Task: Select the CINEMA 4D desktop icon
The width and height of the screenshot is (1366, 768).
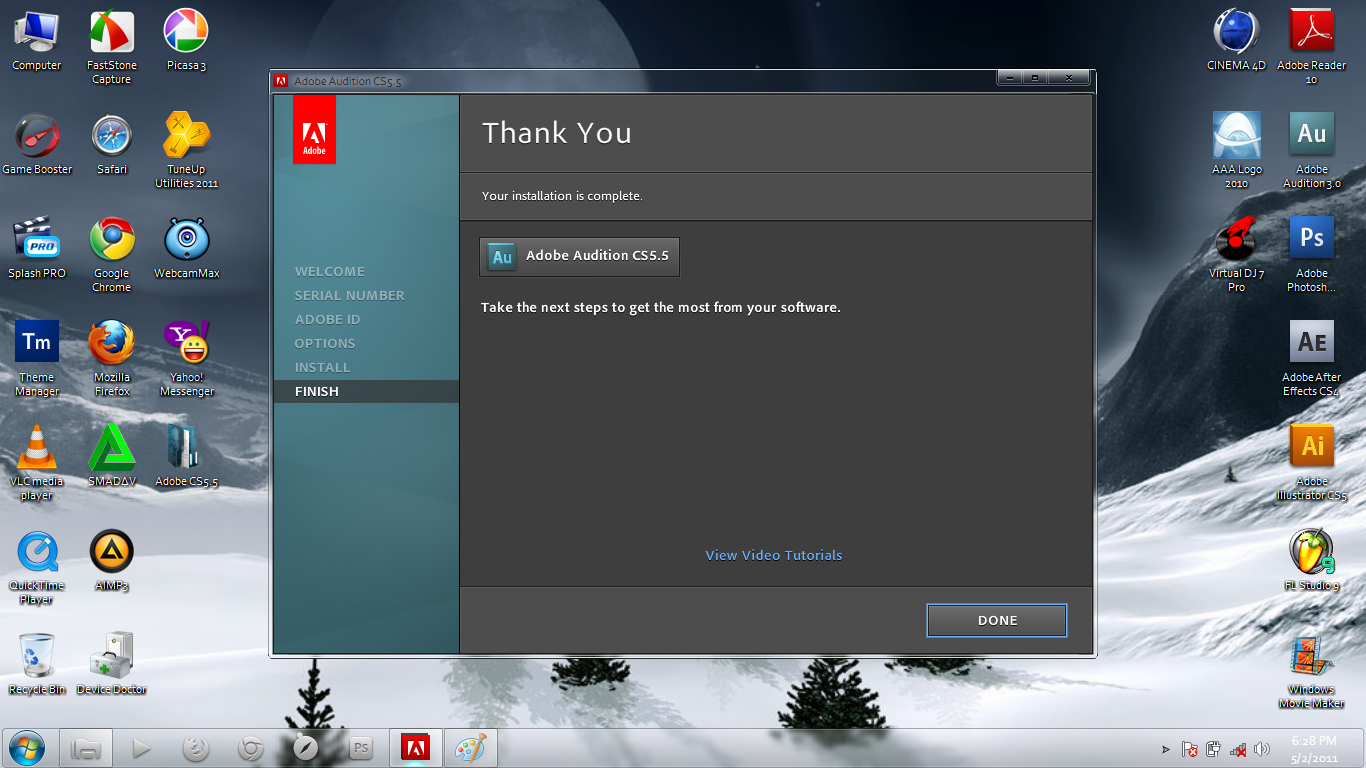Action: (1237, 41)
